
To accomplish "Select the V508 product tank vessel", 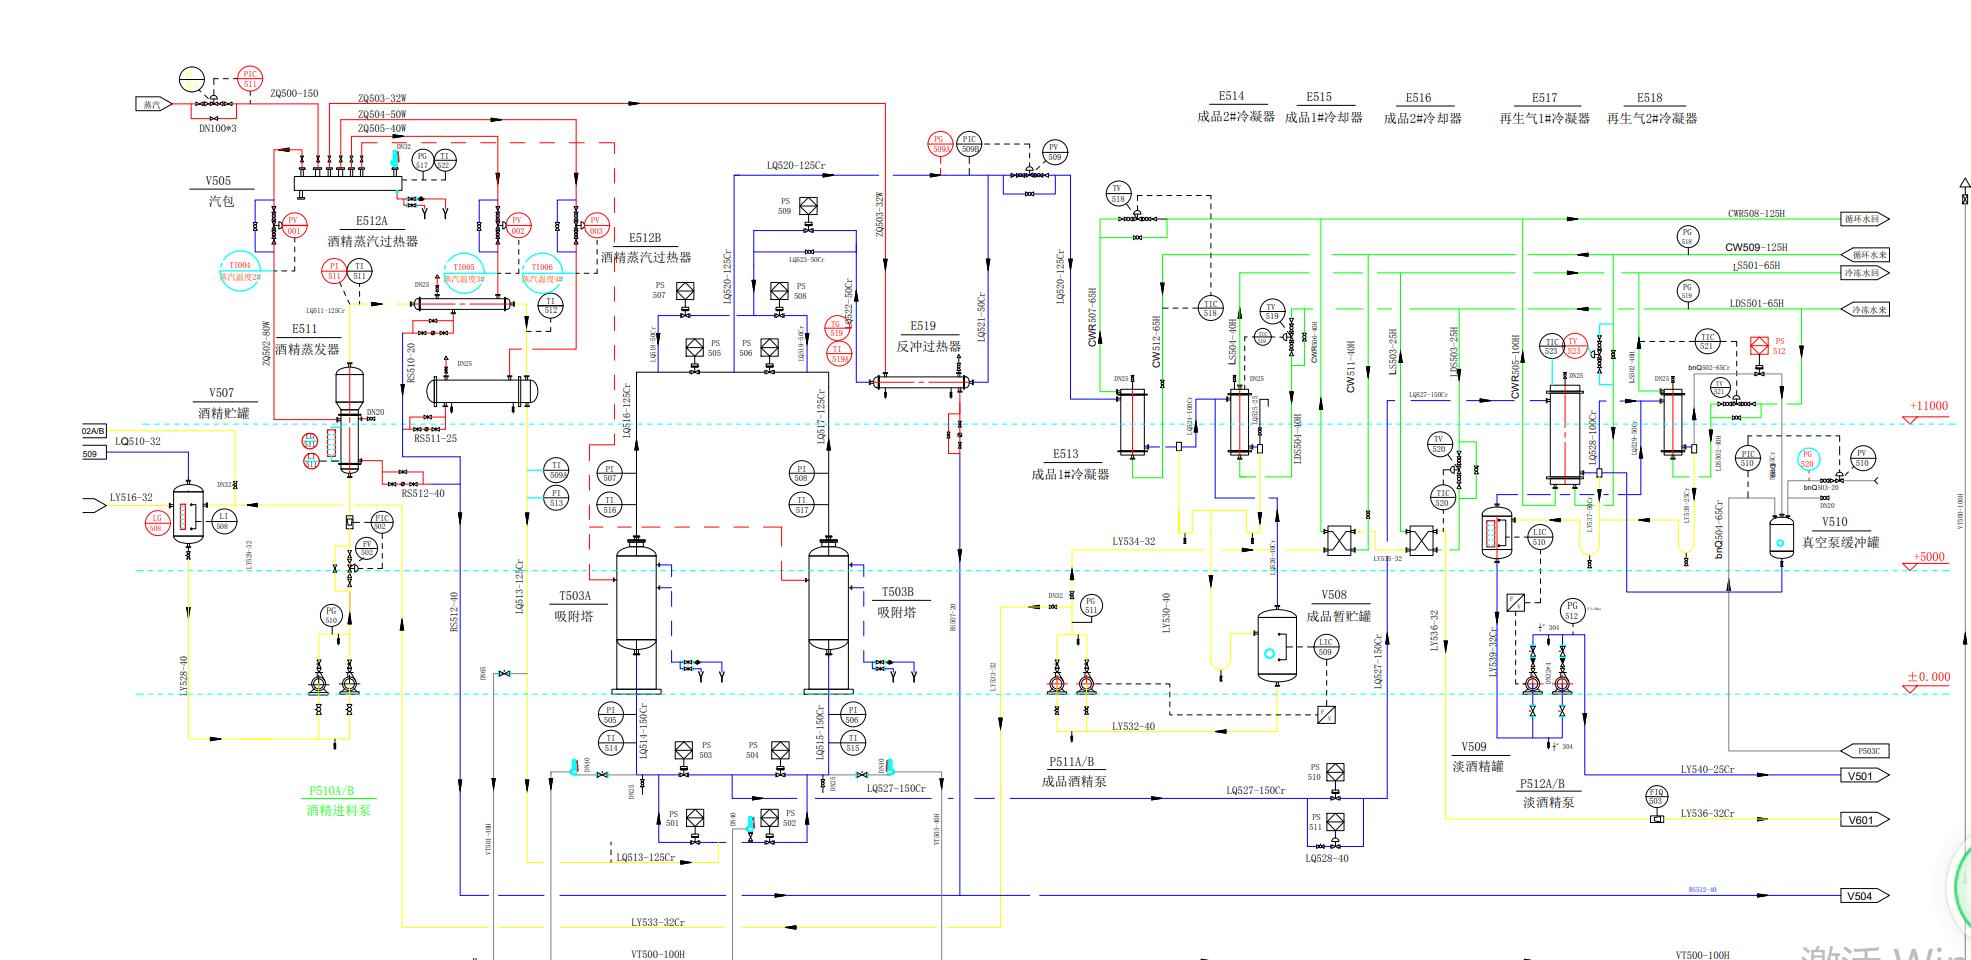I will click(x=1276, y=646).
